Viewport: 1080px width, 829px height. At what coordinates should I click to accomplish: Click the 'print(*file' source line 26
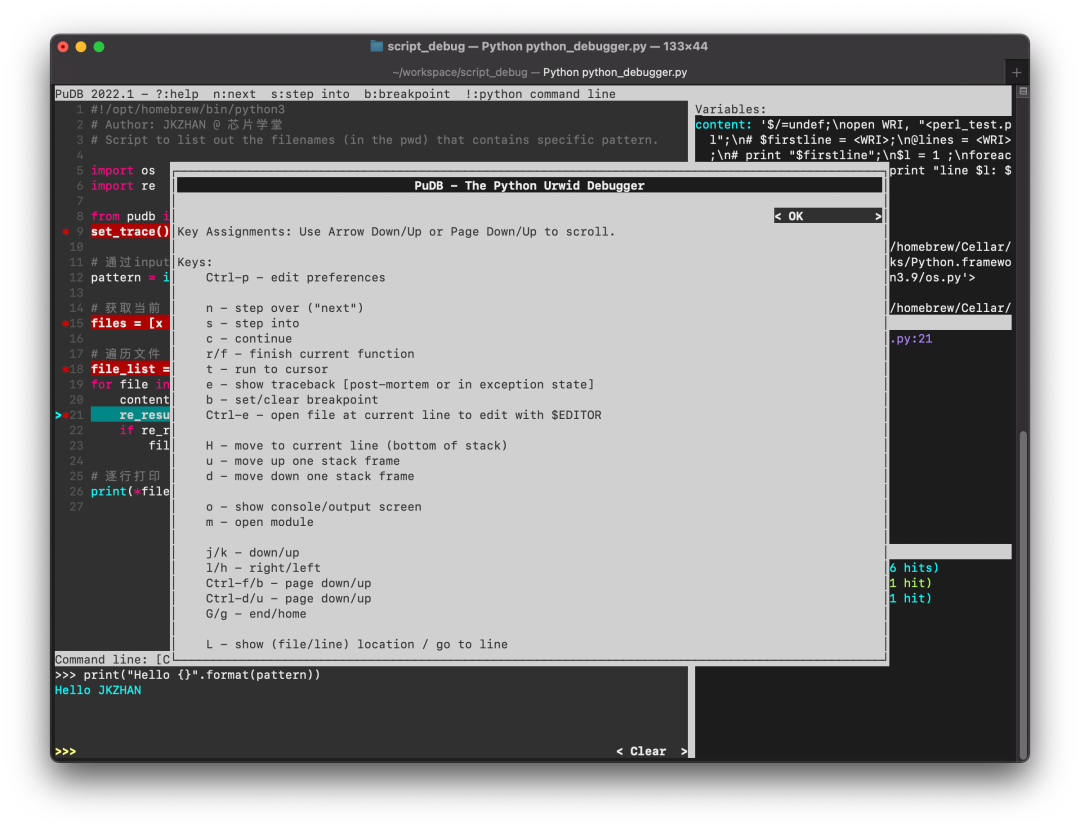coord(129,492)
